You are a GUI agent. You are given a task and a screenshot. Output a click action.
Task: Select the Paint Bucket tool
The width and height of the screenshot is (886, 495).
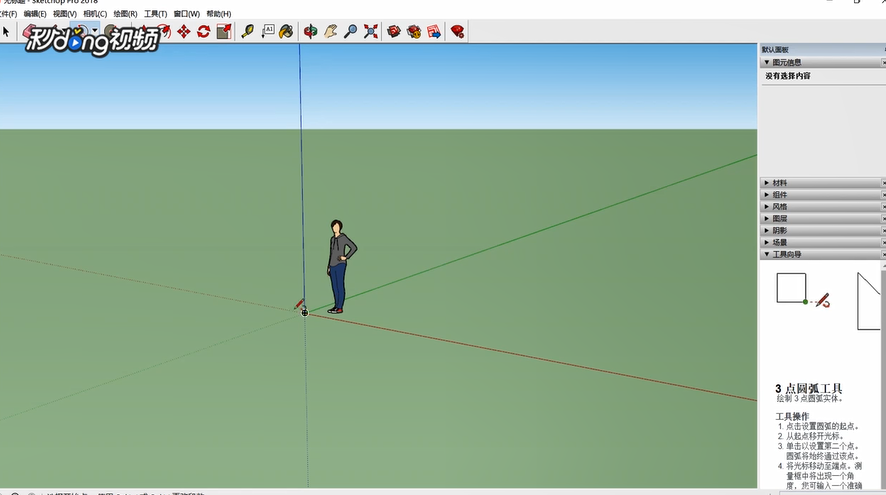coord(286,32)
